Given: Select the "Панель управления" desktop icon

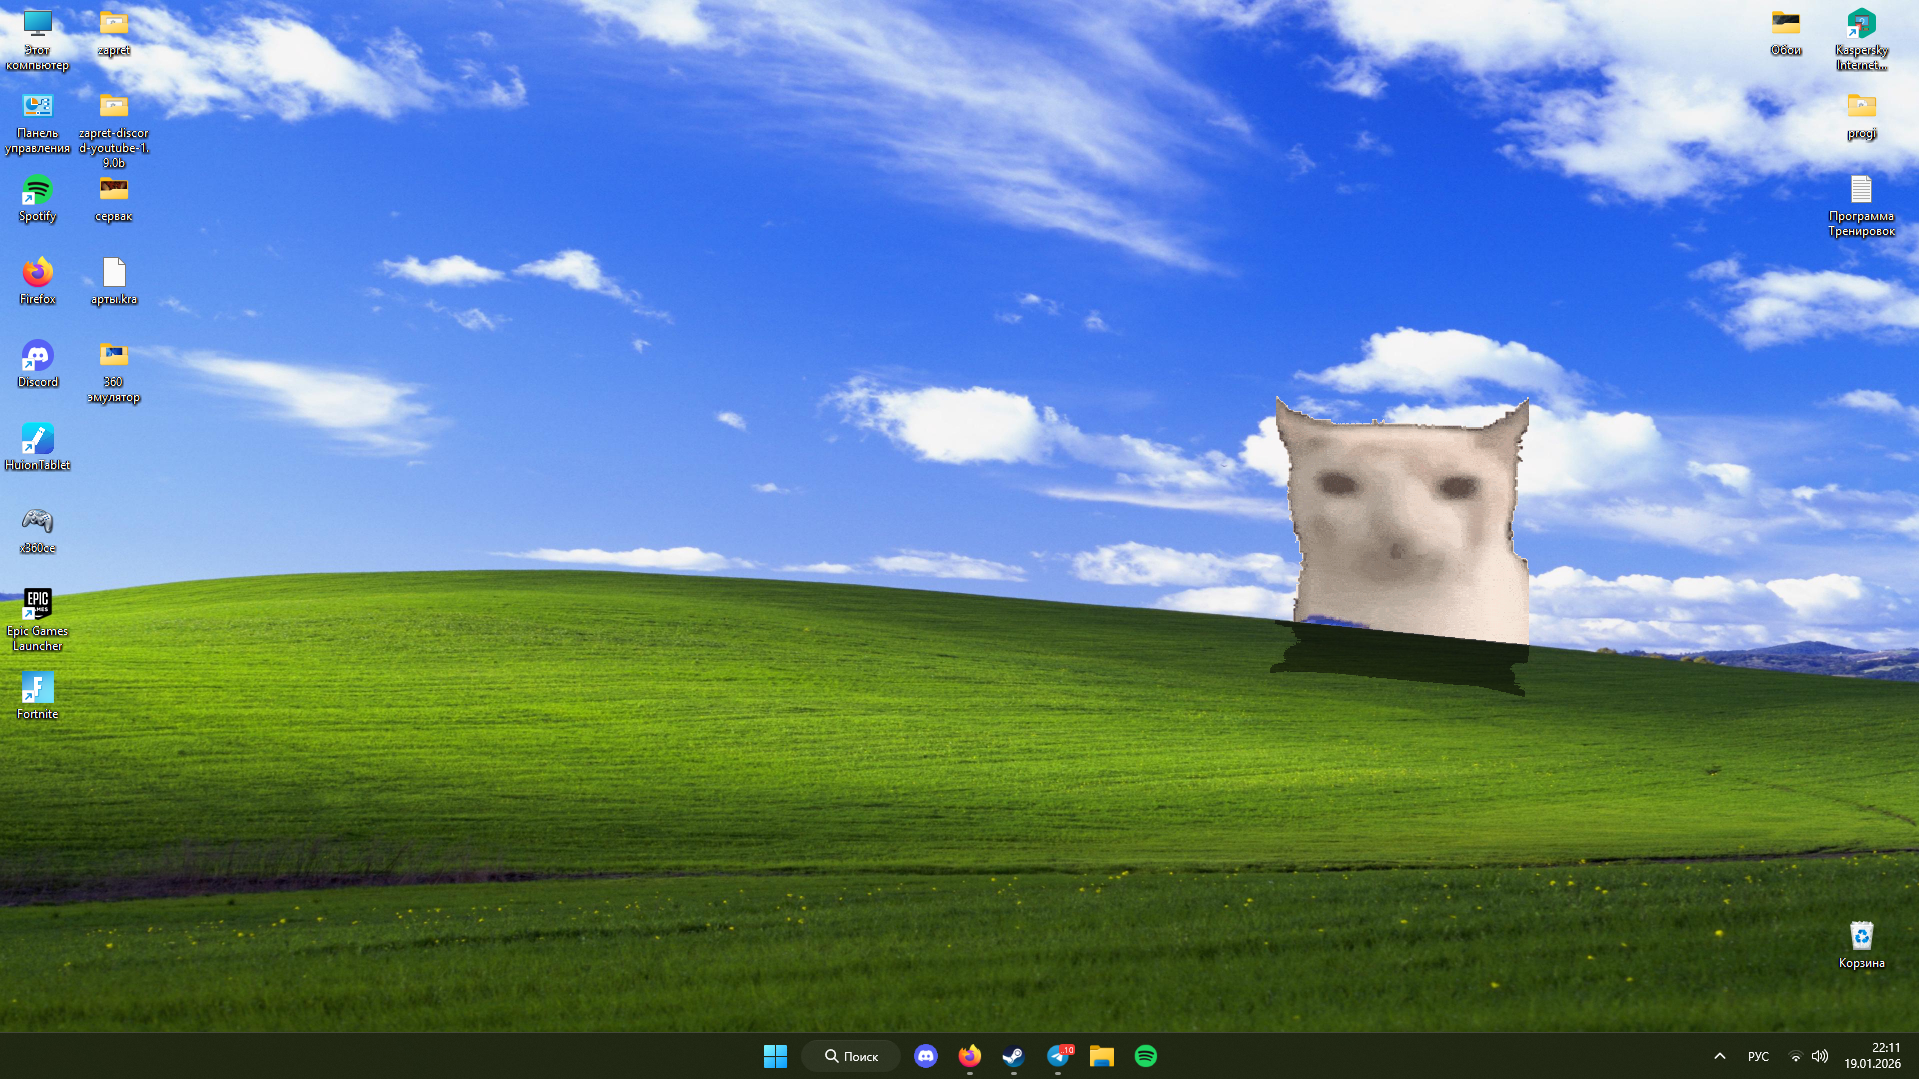Looking at the screenshot, I should coord(37,123).
